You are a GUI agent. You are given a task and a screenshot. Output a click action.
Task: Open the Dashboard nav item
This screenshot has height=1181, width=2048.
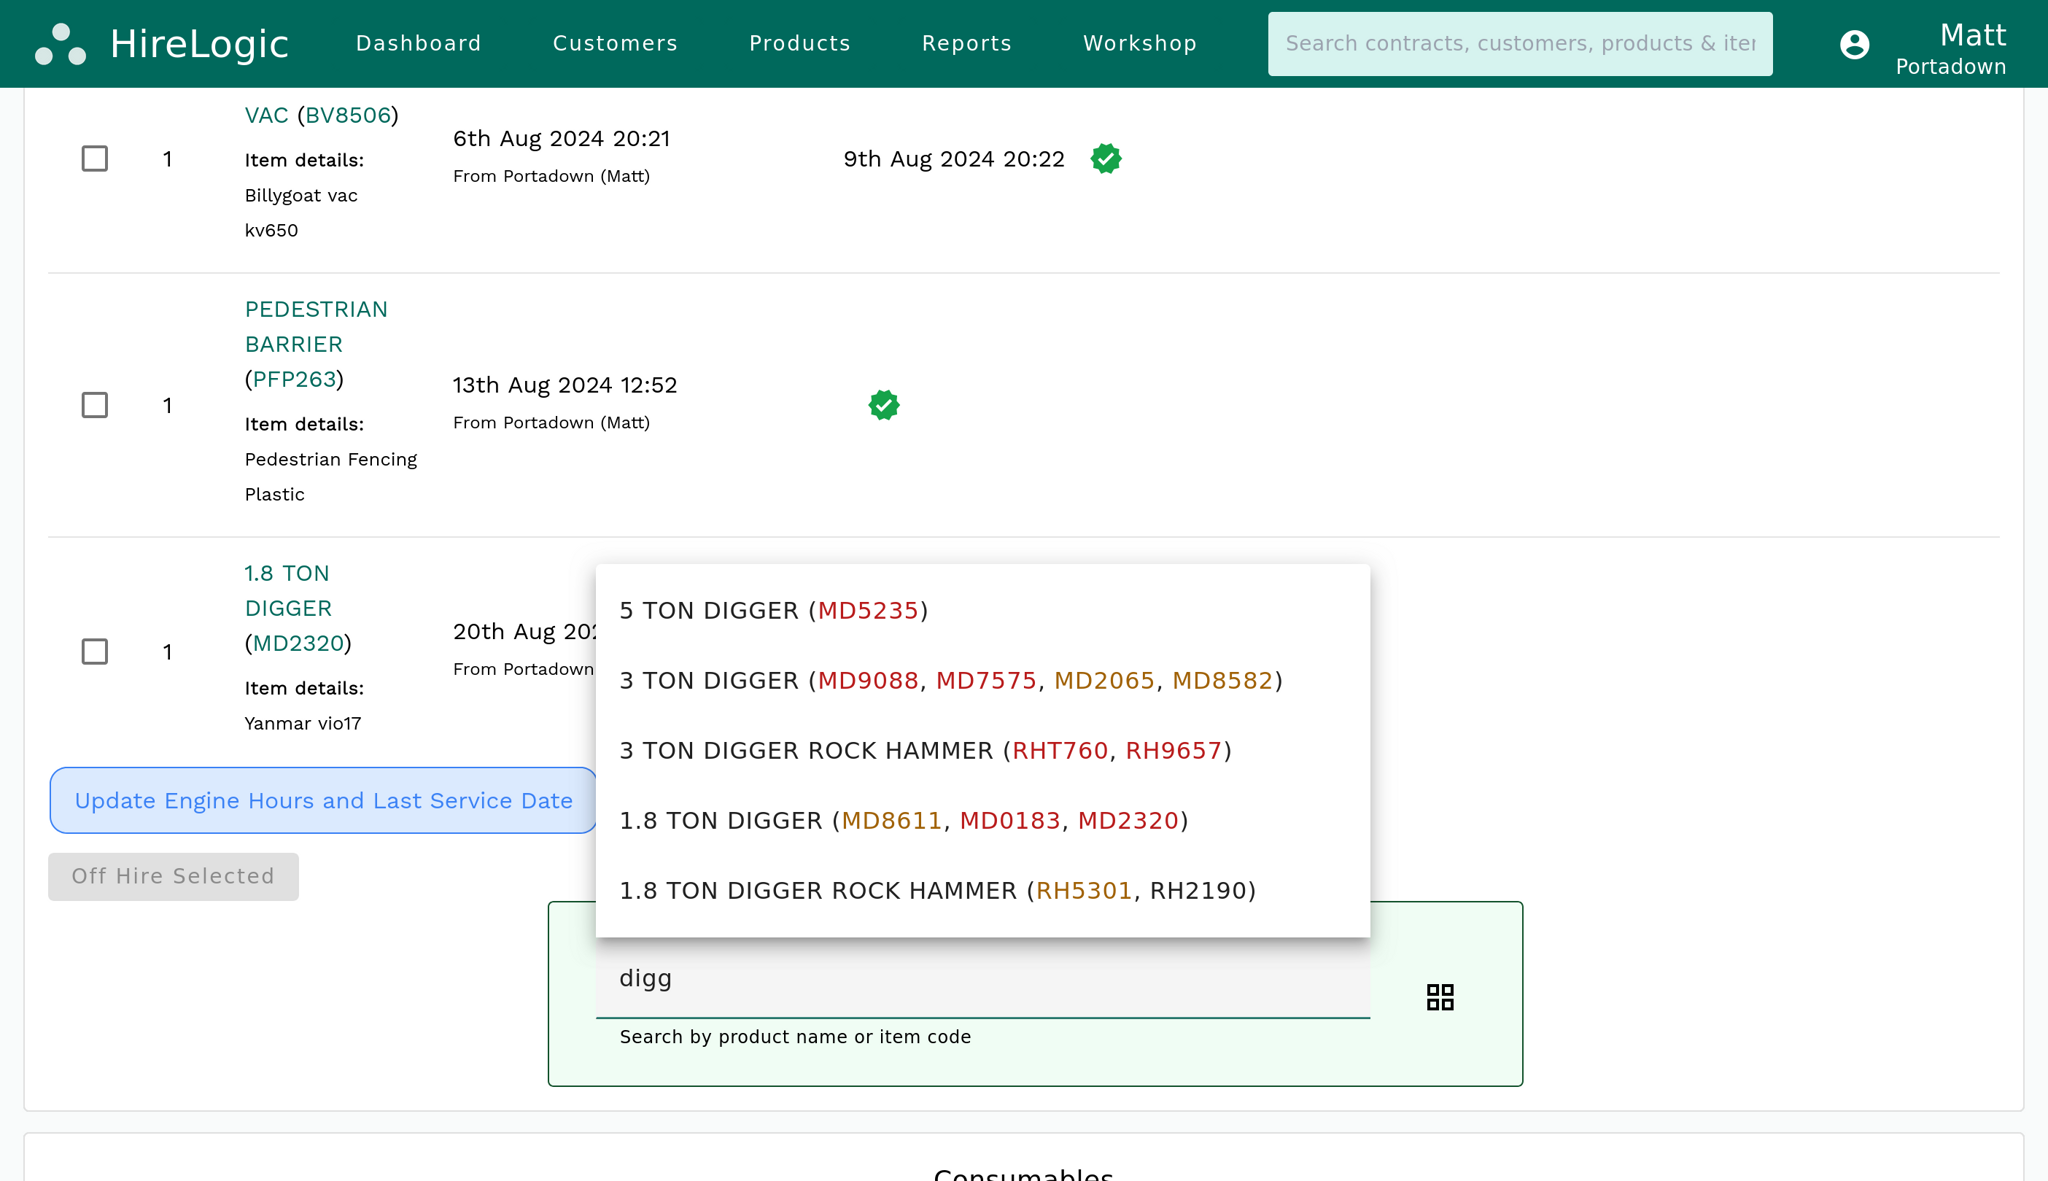[x=418, y=44]
